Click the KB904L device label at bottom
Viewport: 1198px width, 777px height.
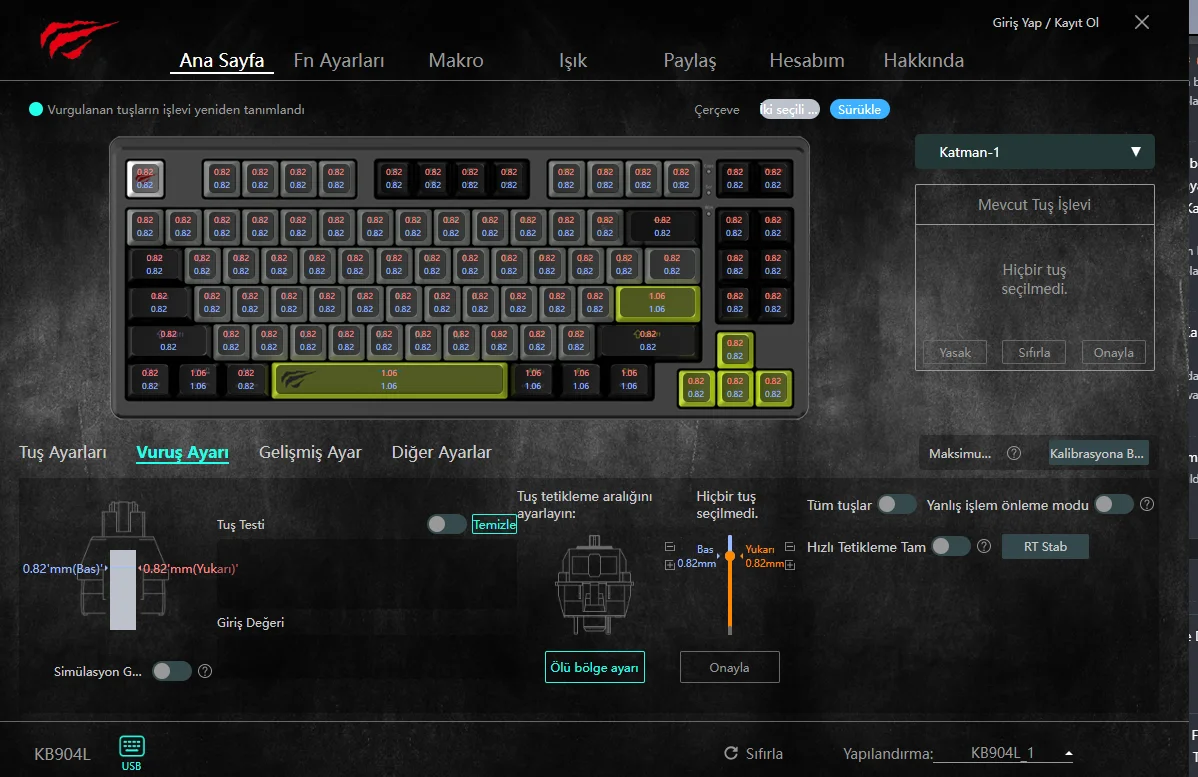(x=62, y=754)
